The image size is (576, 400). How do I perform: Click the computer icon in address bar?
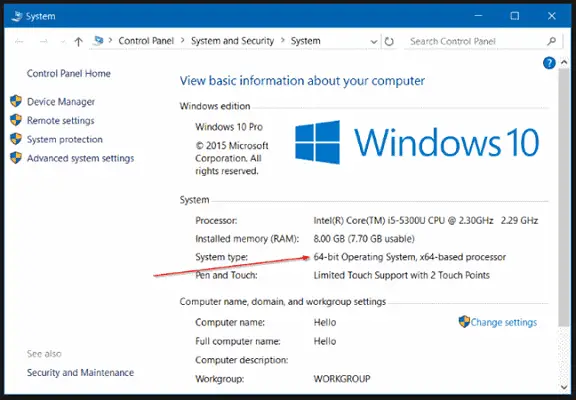[x=98, y=40]
